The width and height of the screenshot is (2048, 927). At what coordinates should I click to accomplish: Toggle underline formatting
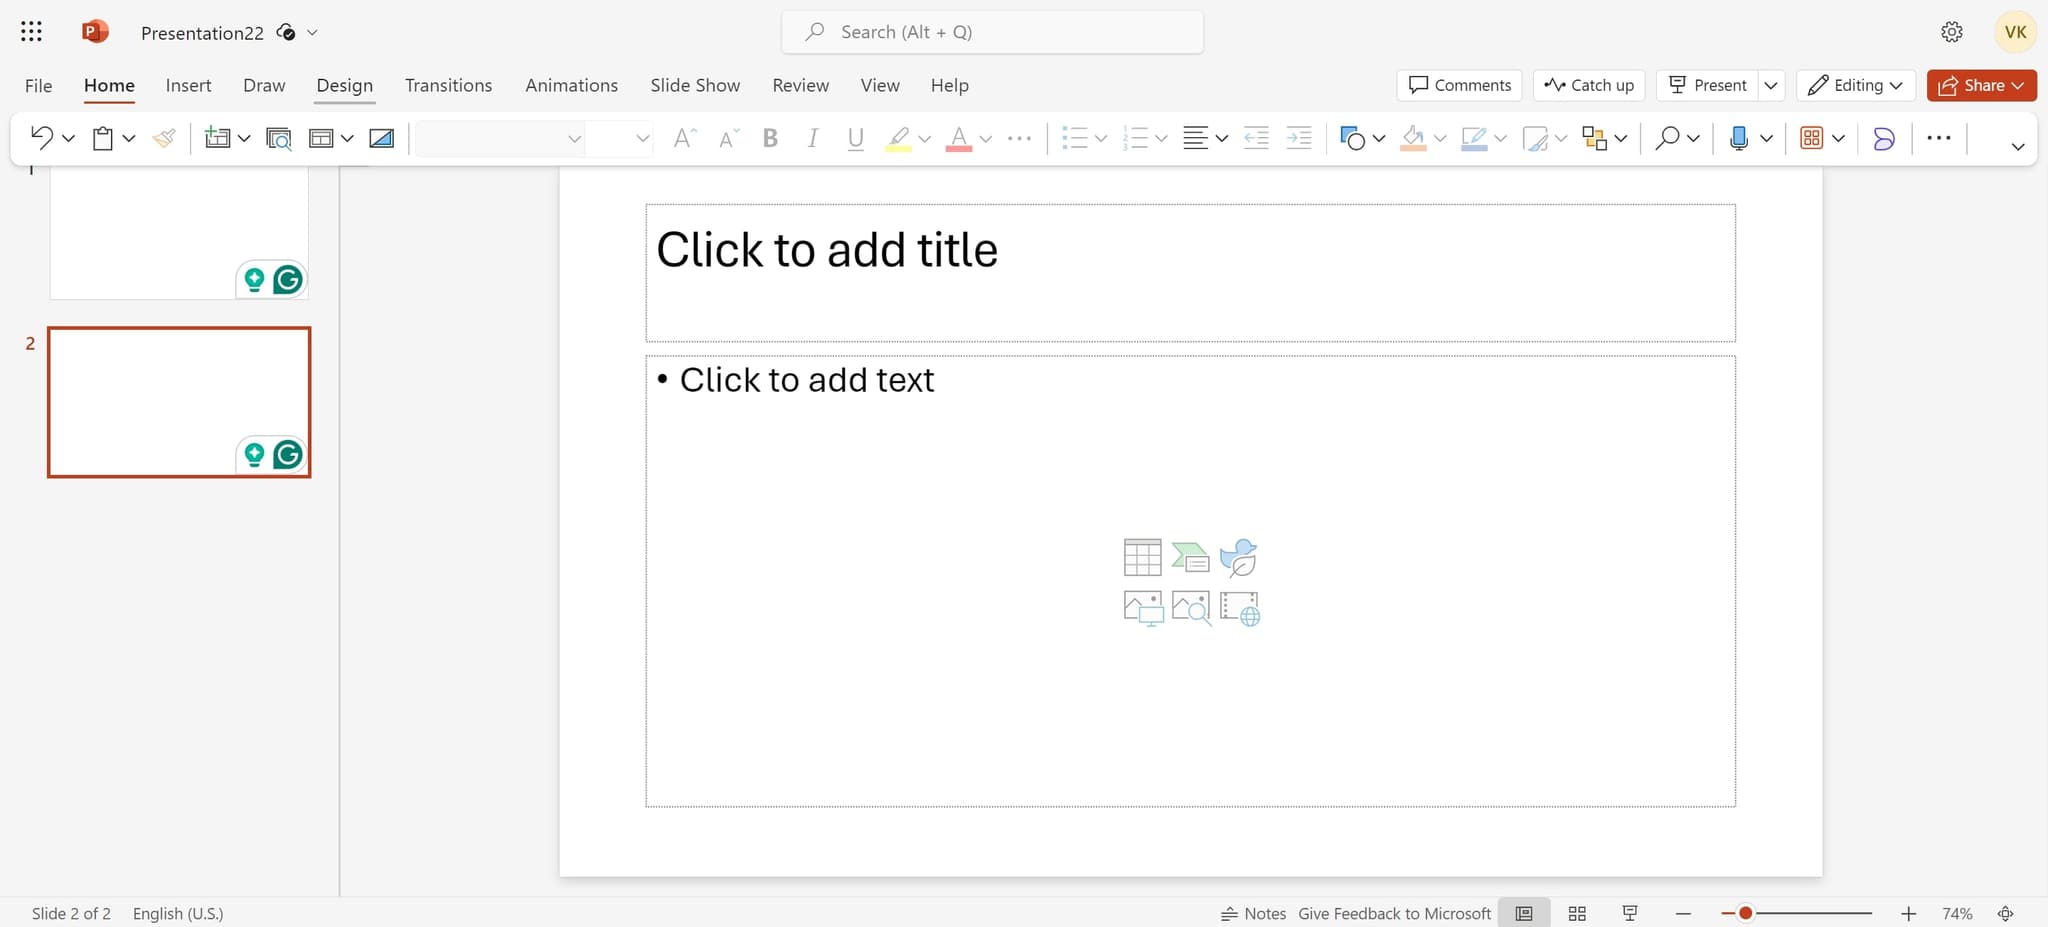tap(855, 138)
